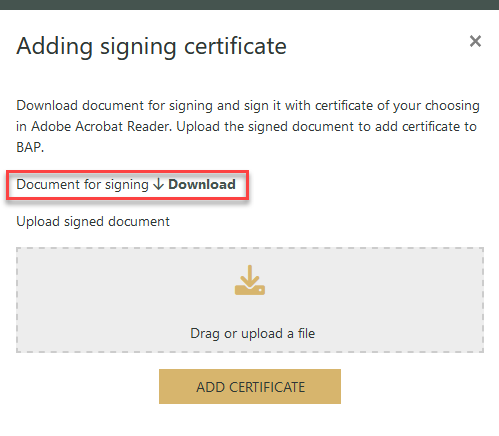
Task: Click empty area left of the upload icon
Action: [x=125, y=280]
